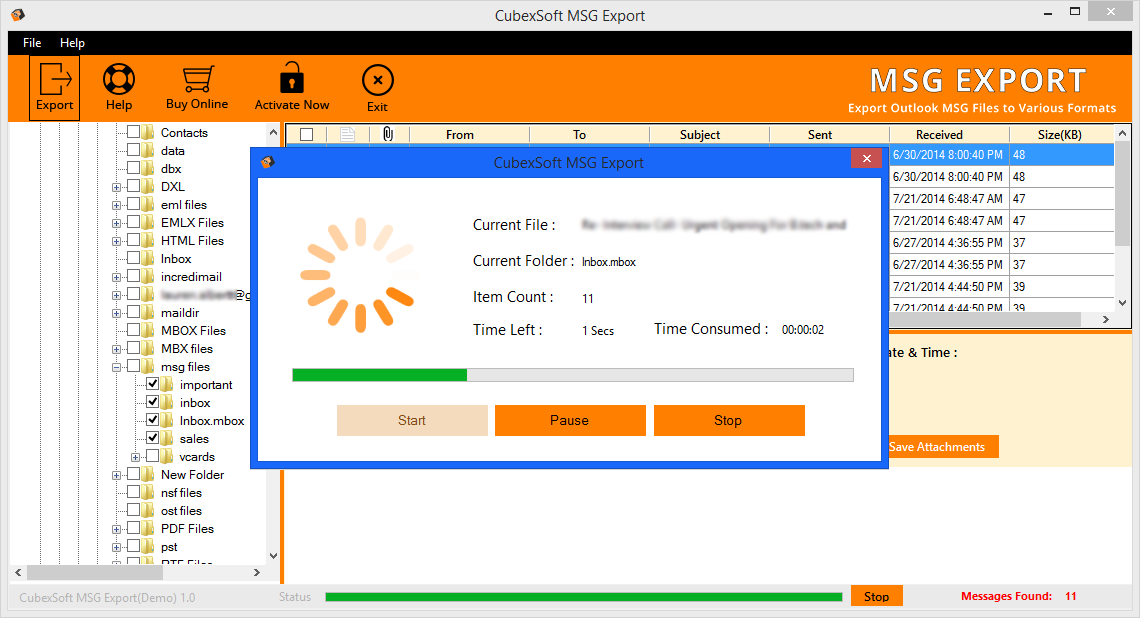This screenshot has height=618, width=1140.
Task: Collapse the msg files tree node
Action: click(116, 368)
